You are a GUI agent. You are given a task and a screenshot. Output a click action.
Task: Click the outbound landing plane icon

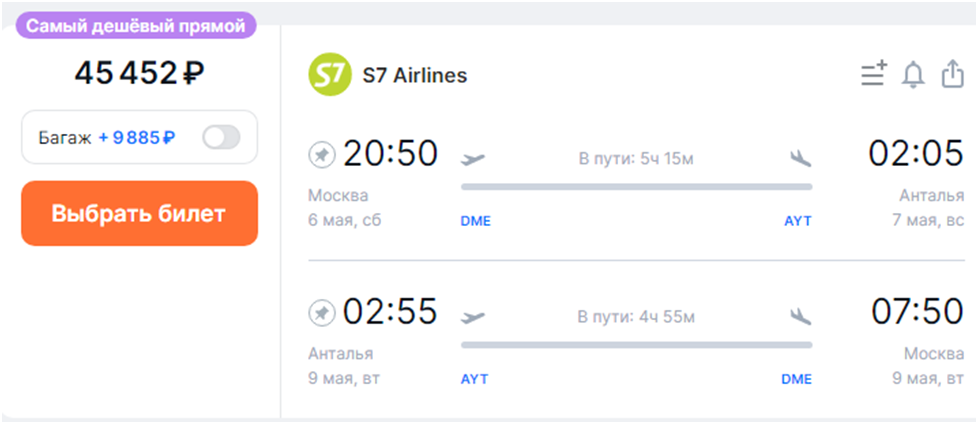click(800, 158)
